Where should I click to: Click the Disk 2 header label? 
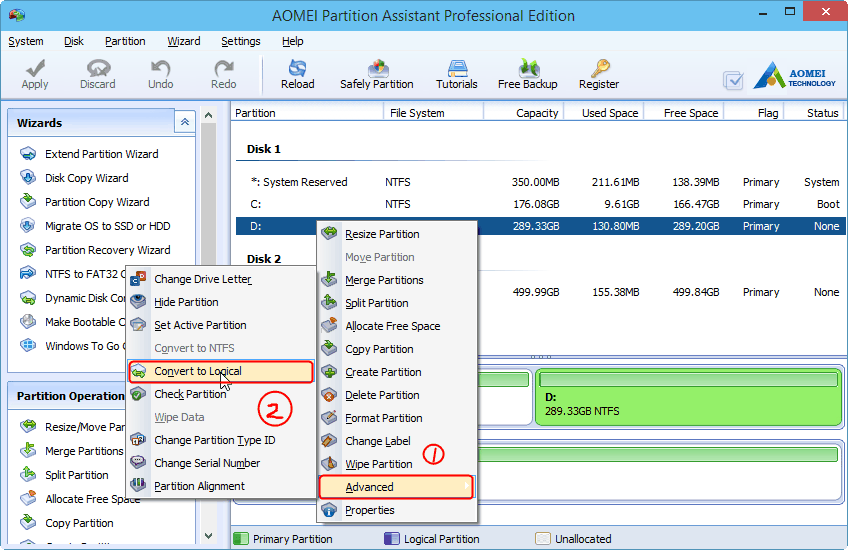(x=264, y=259)
